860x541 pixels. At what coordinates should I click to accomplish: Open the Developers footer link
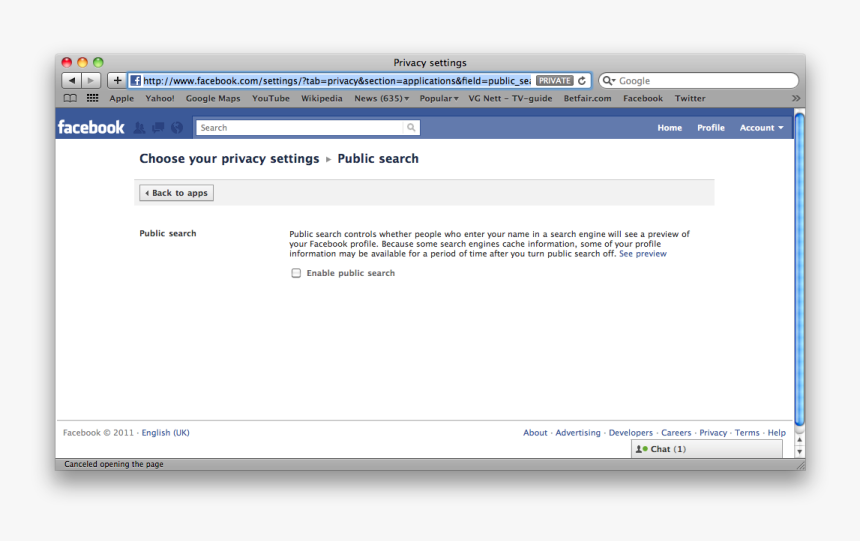(631, 432)
